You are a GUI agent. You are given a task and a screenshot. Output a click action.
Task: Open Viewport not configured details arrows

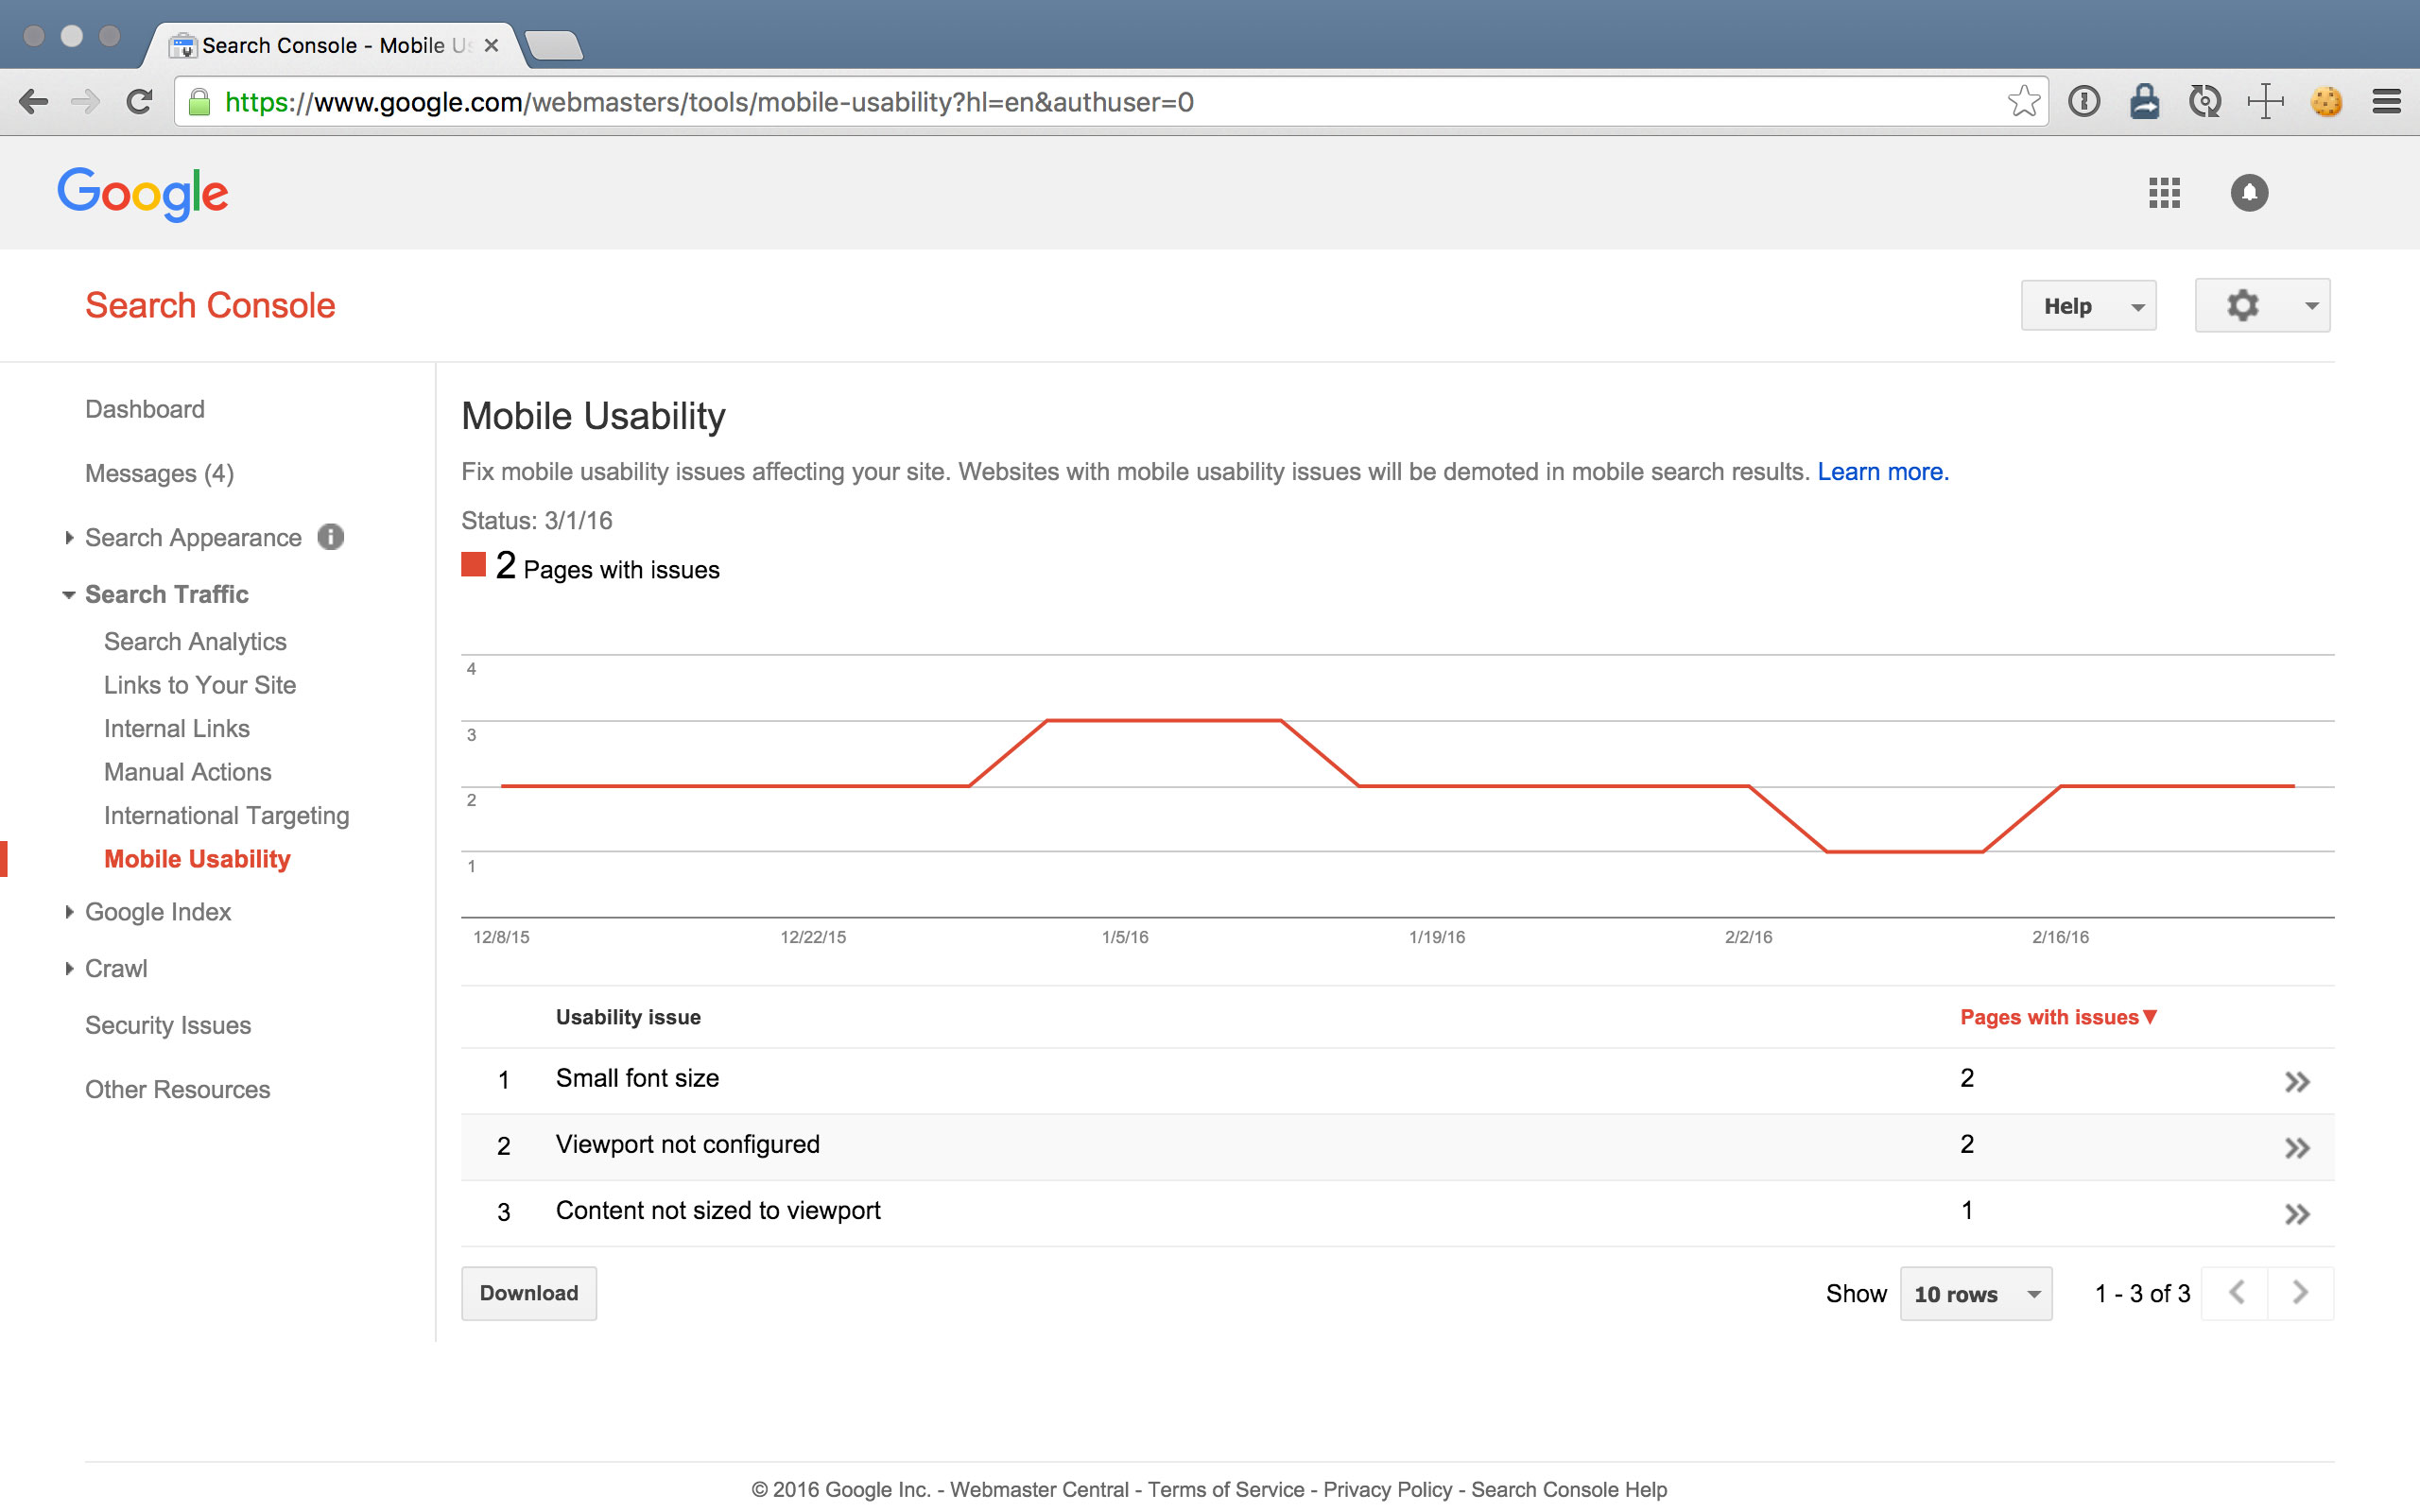point(2297,1147)
